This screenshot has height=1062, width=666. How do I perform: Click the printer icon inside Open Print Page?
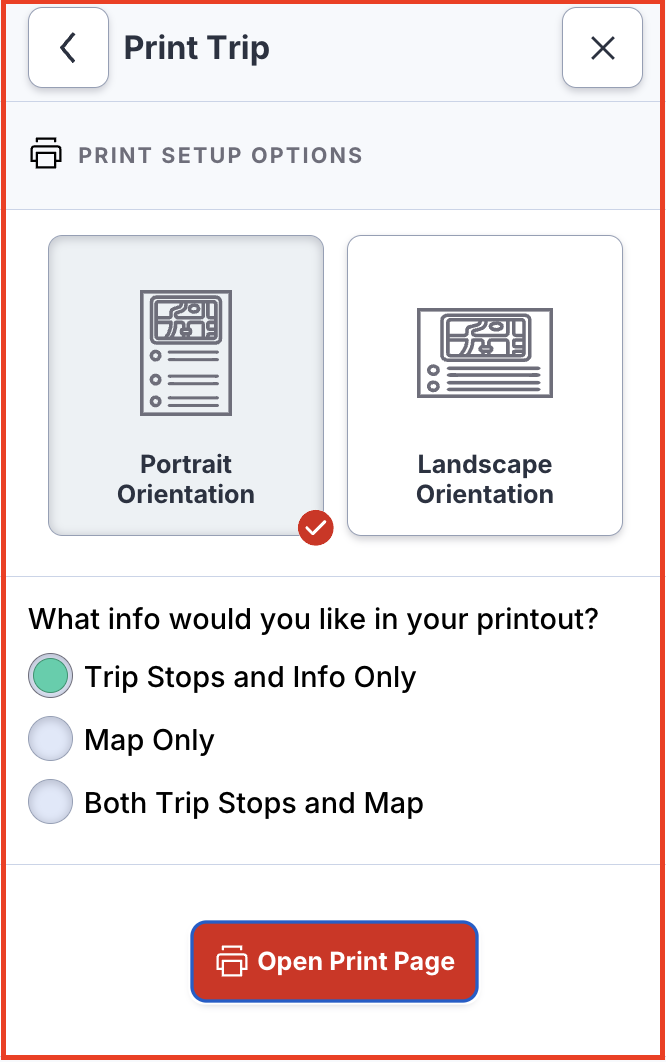[232, 962]
